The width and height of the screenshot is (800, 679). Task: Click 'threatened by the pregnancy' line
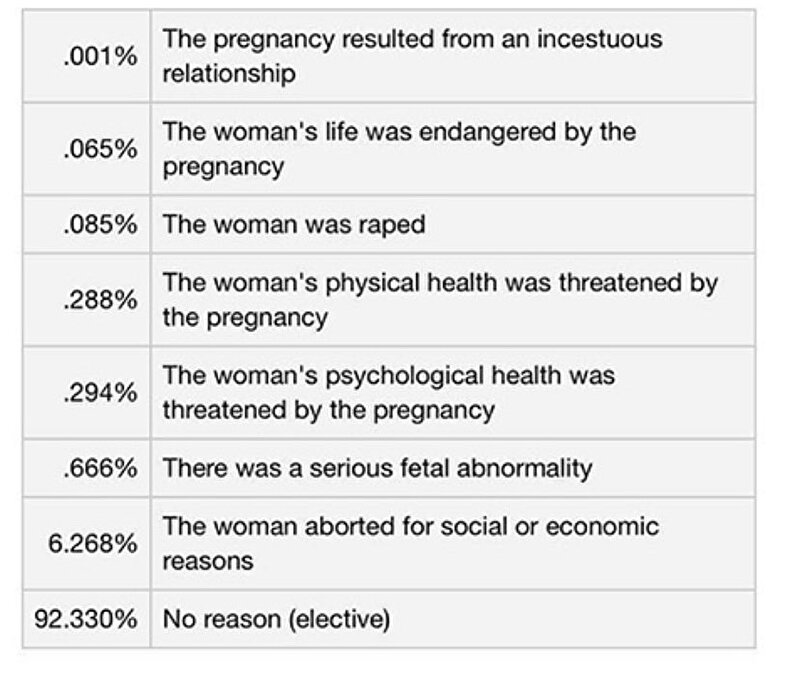click(329, 411)
